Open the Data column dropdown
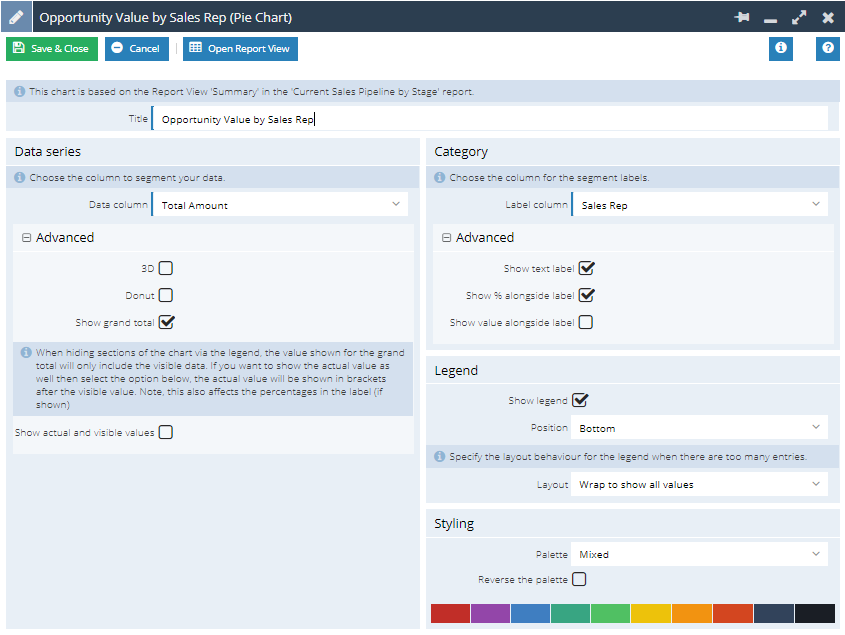Image resolution: width=845 pixels, height=635 pixels. 280,205
